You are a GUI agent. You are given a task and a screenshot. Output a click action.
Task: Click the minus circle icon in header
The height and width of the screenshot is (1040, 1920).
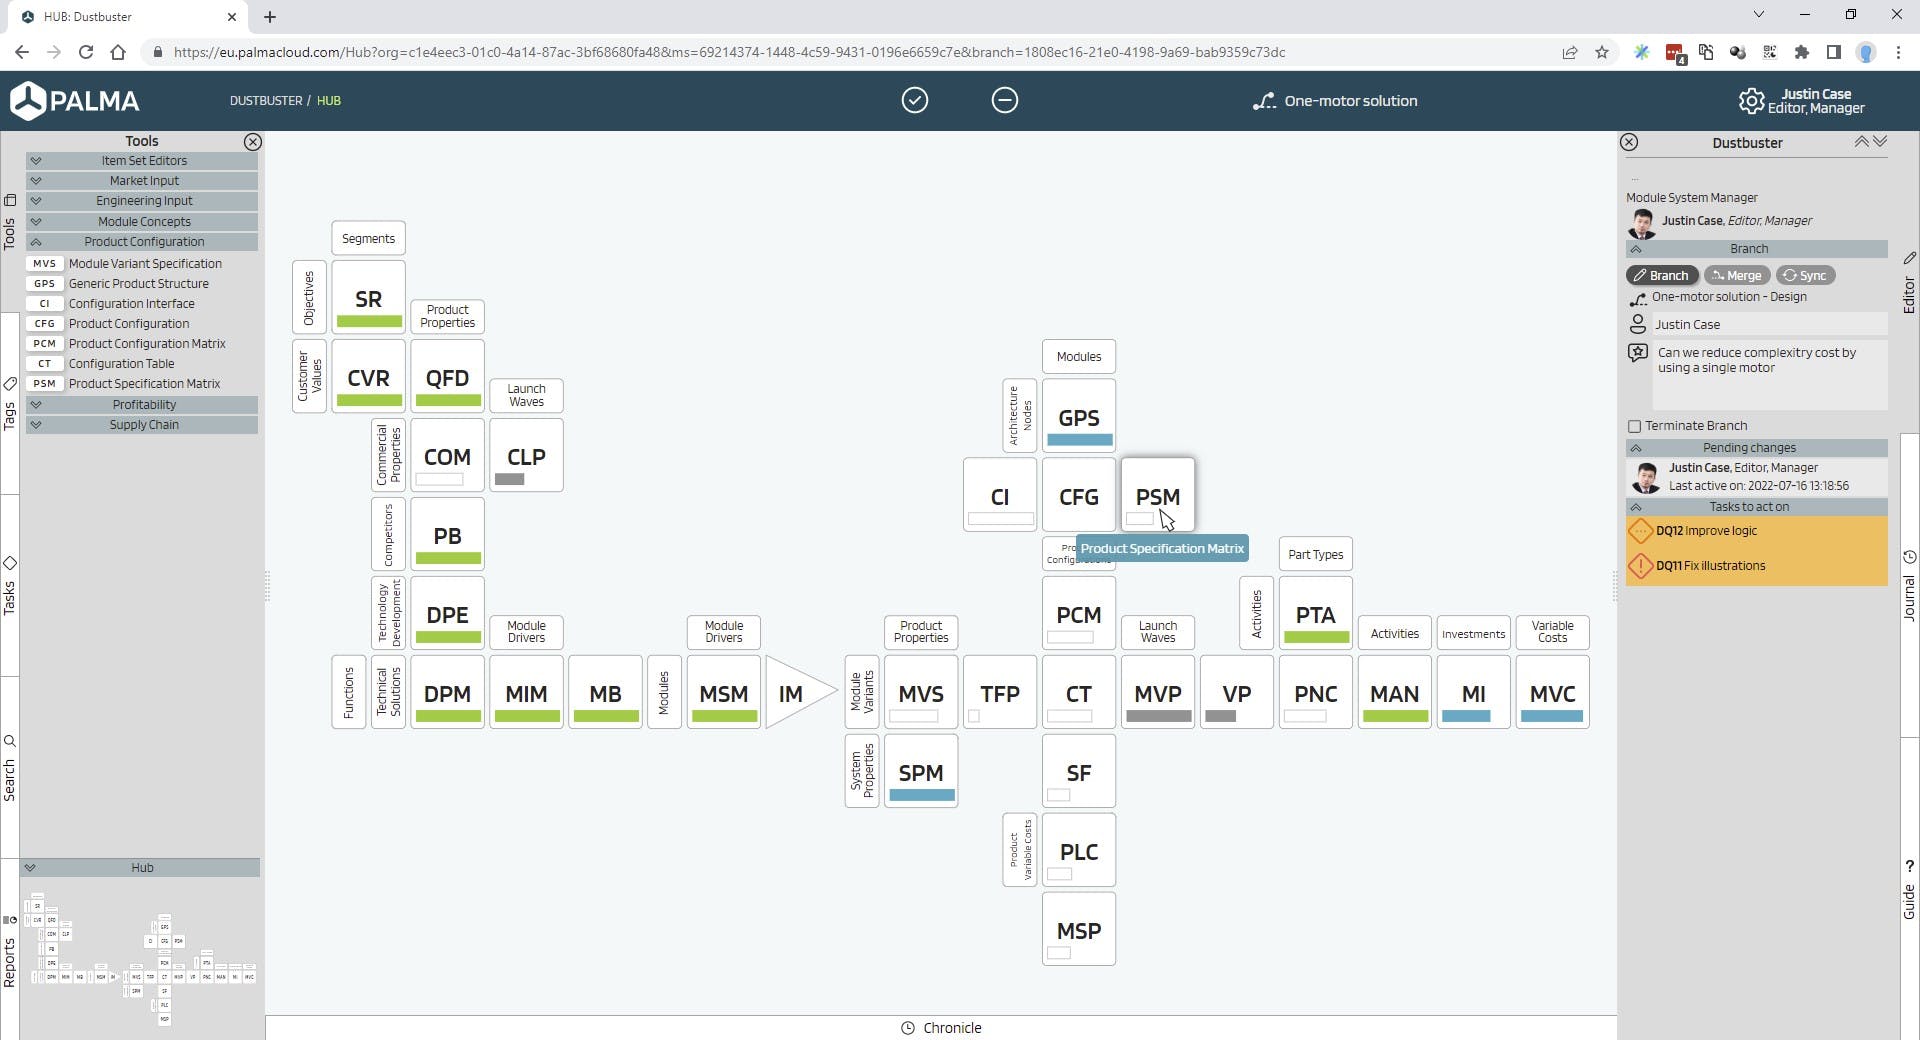(1004, 100)
